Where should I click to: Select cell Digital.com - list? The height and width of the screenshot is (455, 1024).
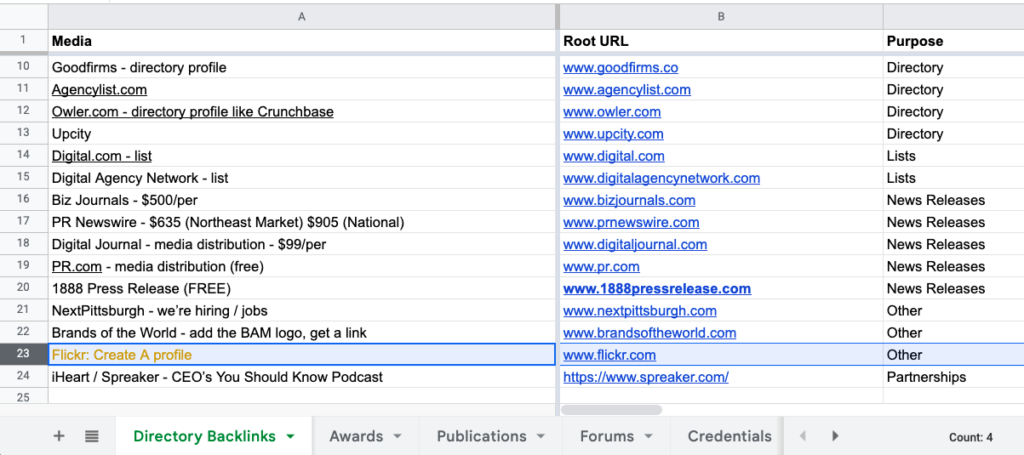(302, 157)
